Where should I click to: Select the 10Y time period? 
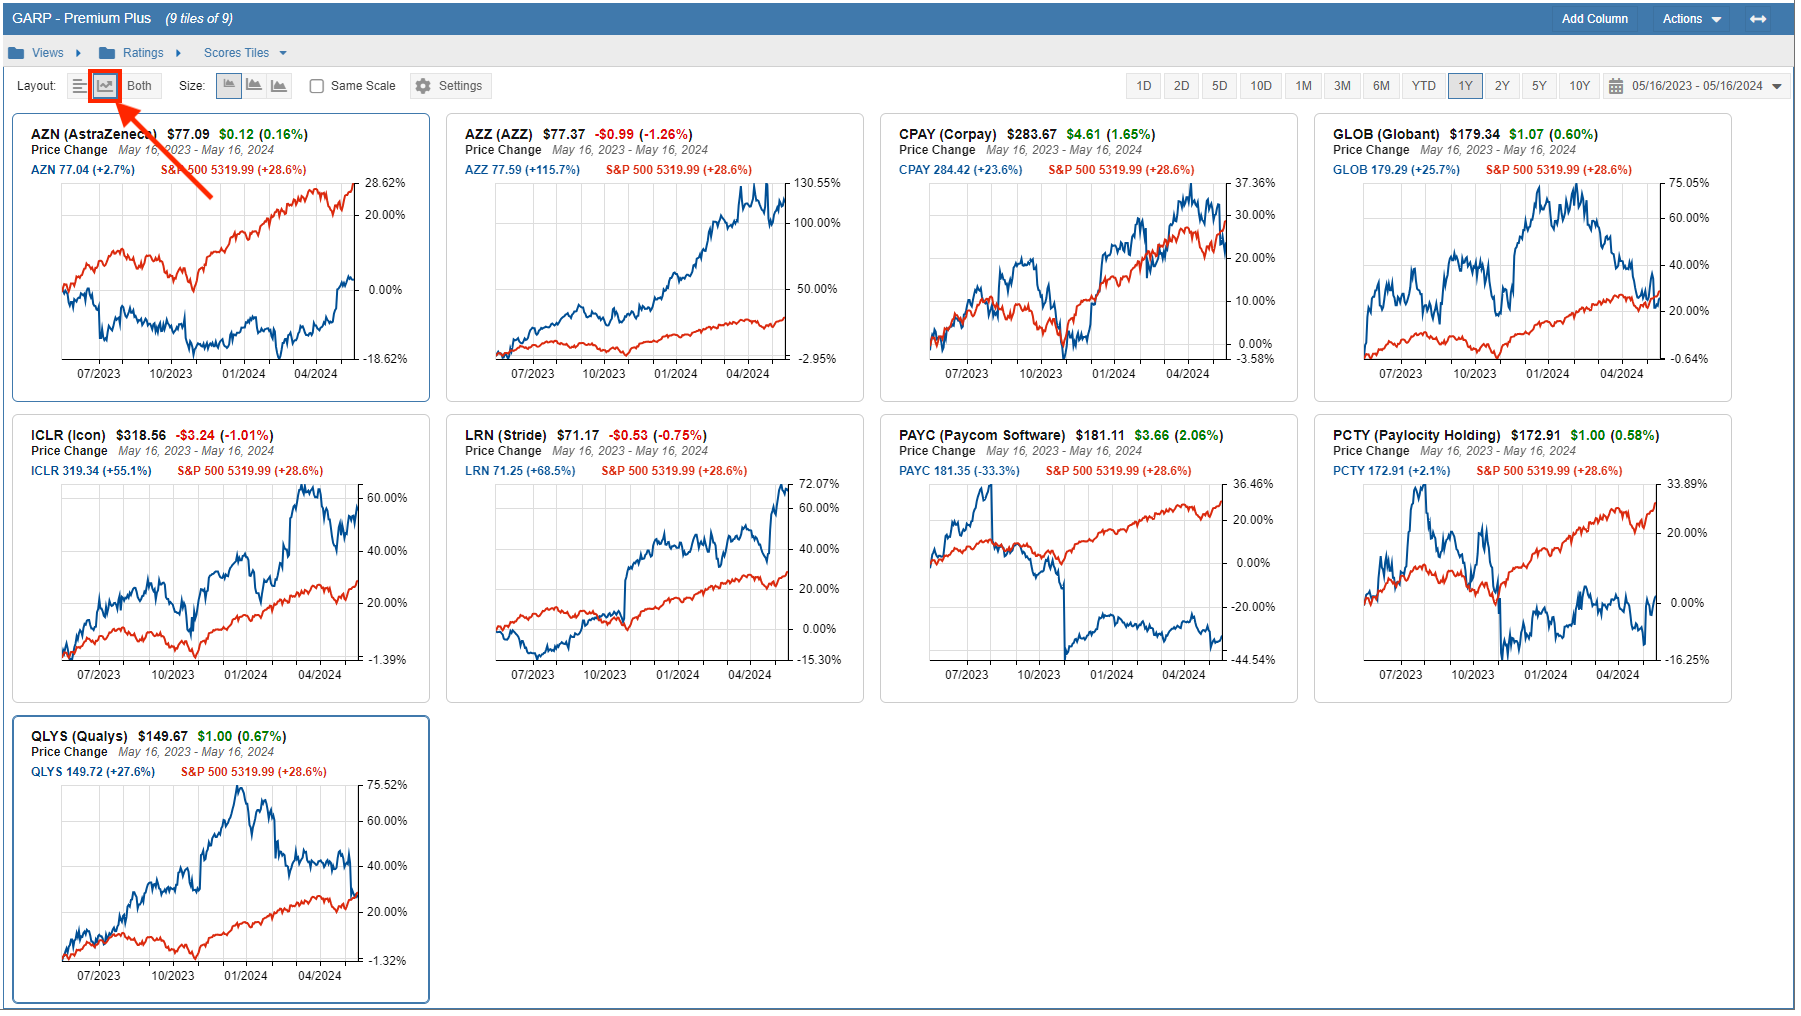[x=1579, y=86]
